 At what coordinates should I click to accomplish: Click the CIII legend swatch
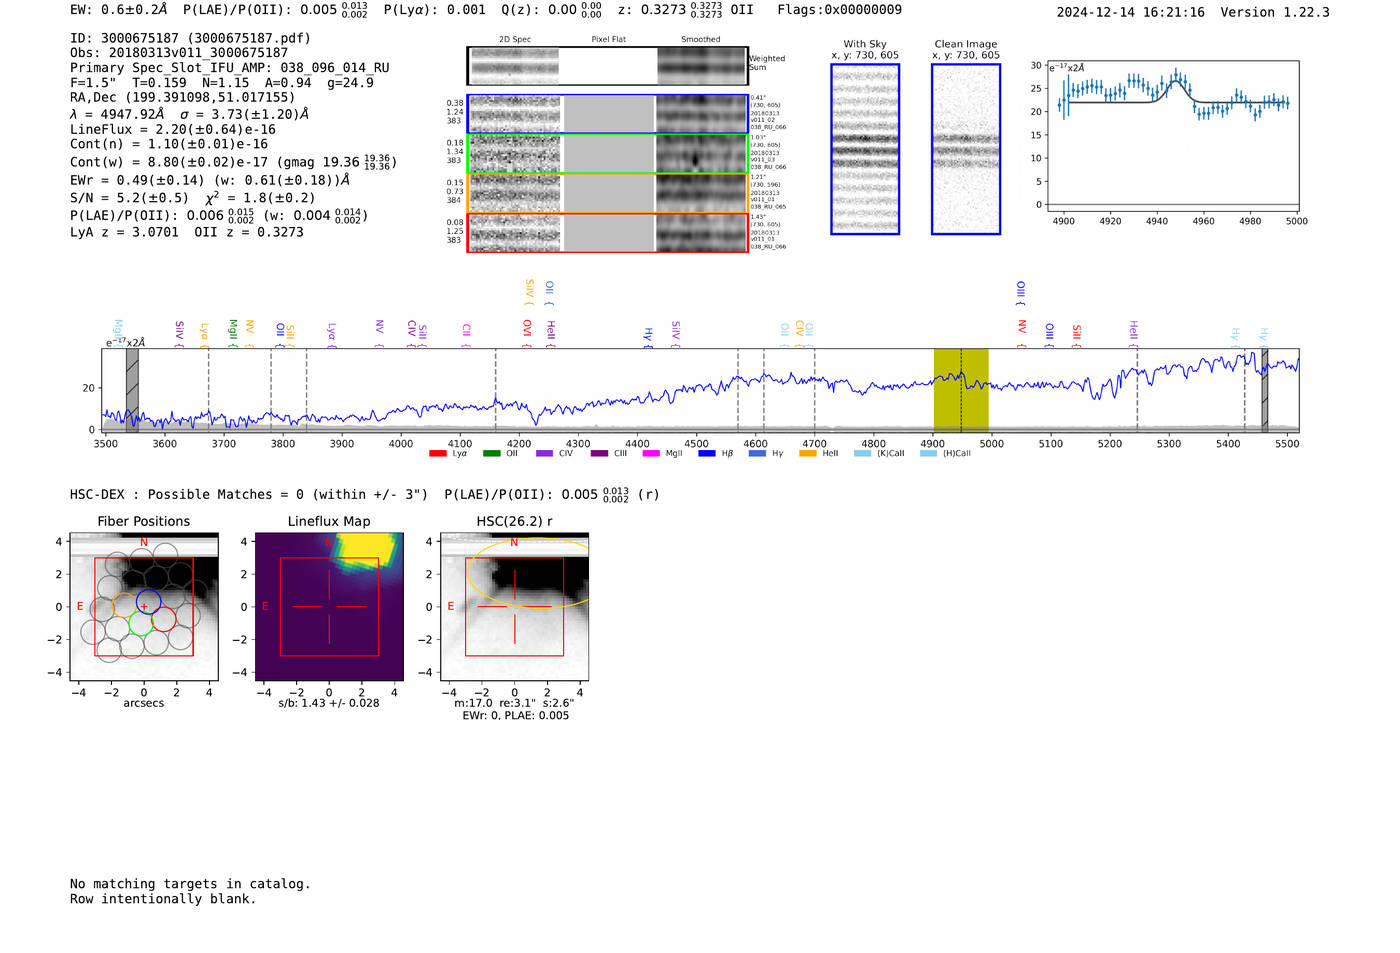click(x=599, y=453)
